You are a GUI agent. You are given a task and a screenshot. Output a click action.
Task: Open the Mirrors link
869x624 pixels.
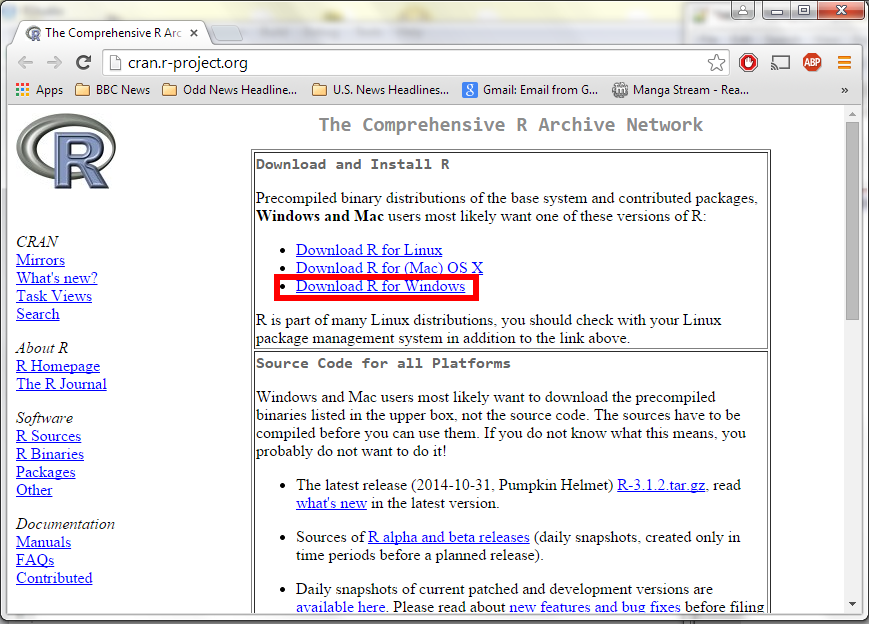click(x=40, y=260)
